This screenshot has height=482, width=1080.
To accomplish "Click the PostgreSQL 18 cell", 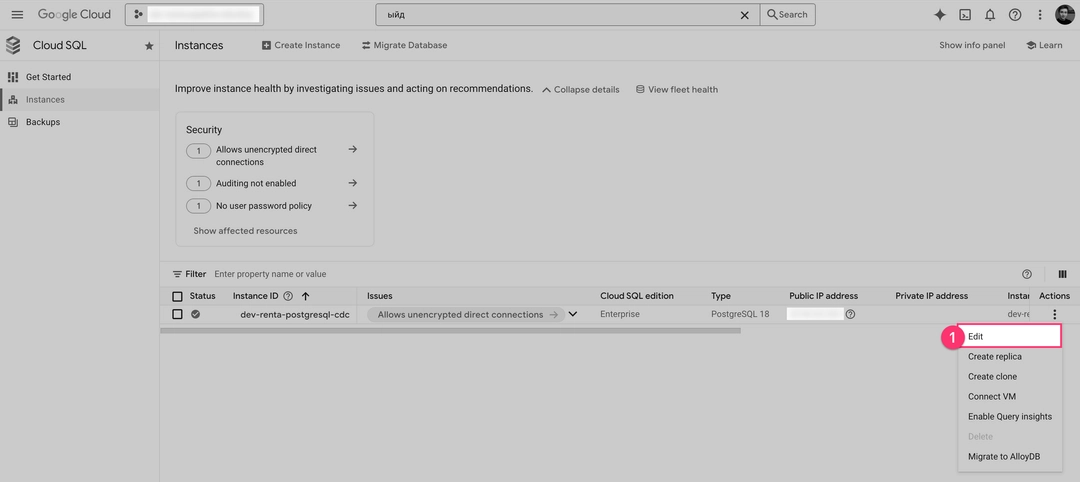I will [x=740, y=315].
